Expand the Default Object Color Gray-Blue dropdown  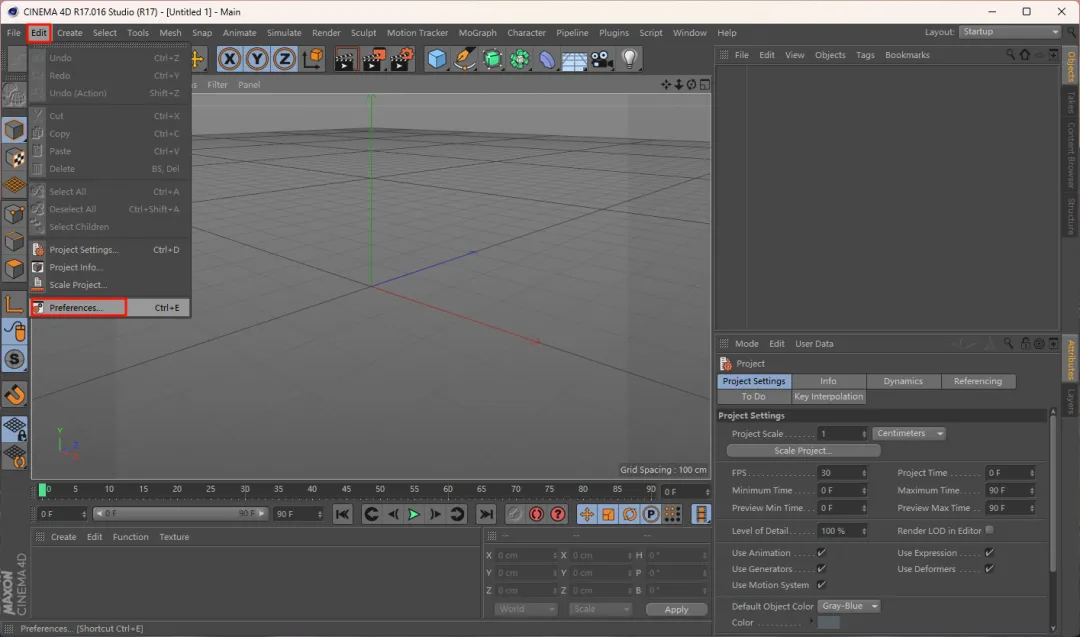coord(849,606)
